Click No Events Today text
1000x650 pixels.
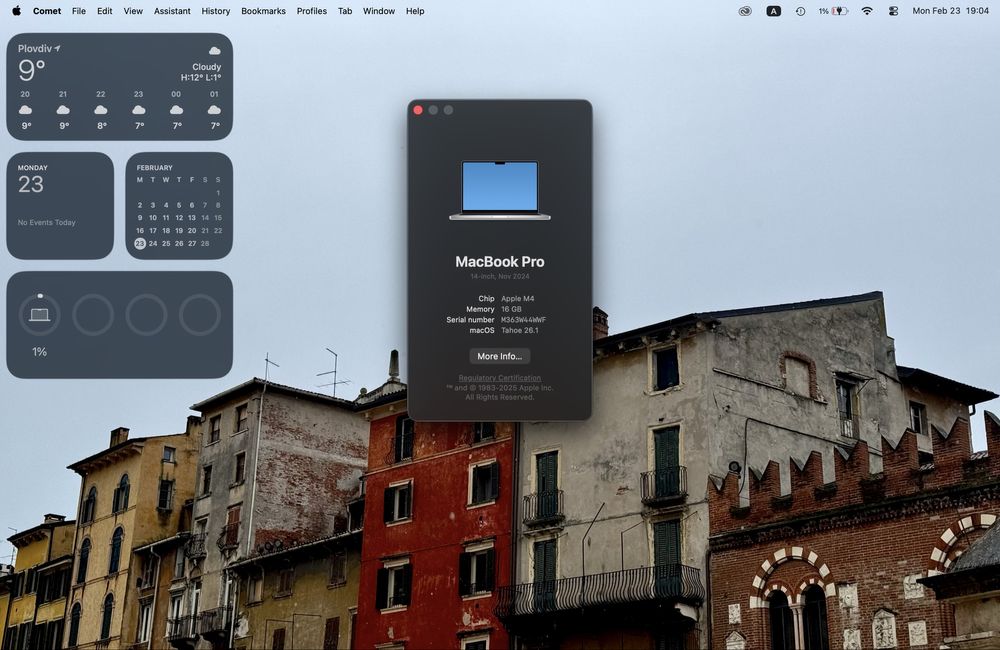pyautogui.click(x=47, y=223)
